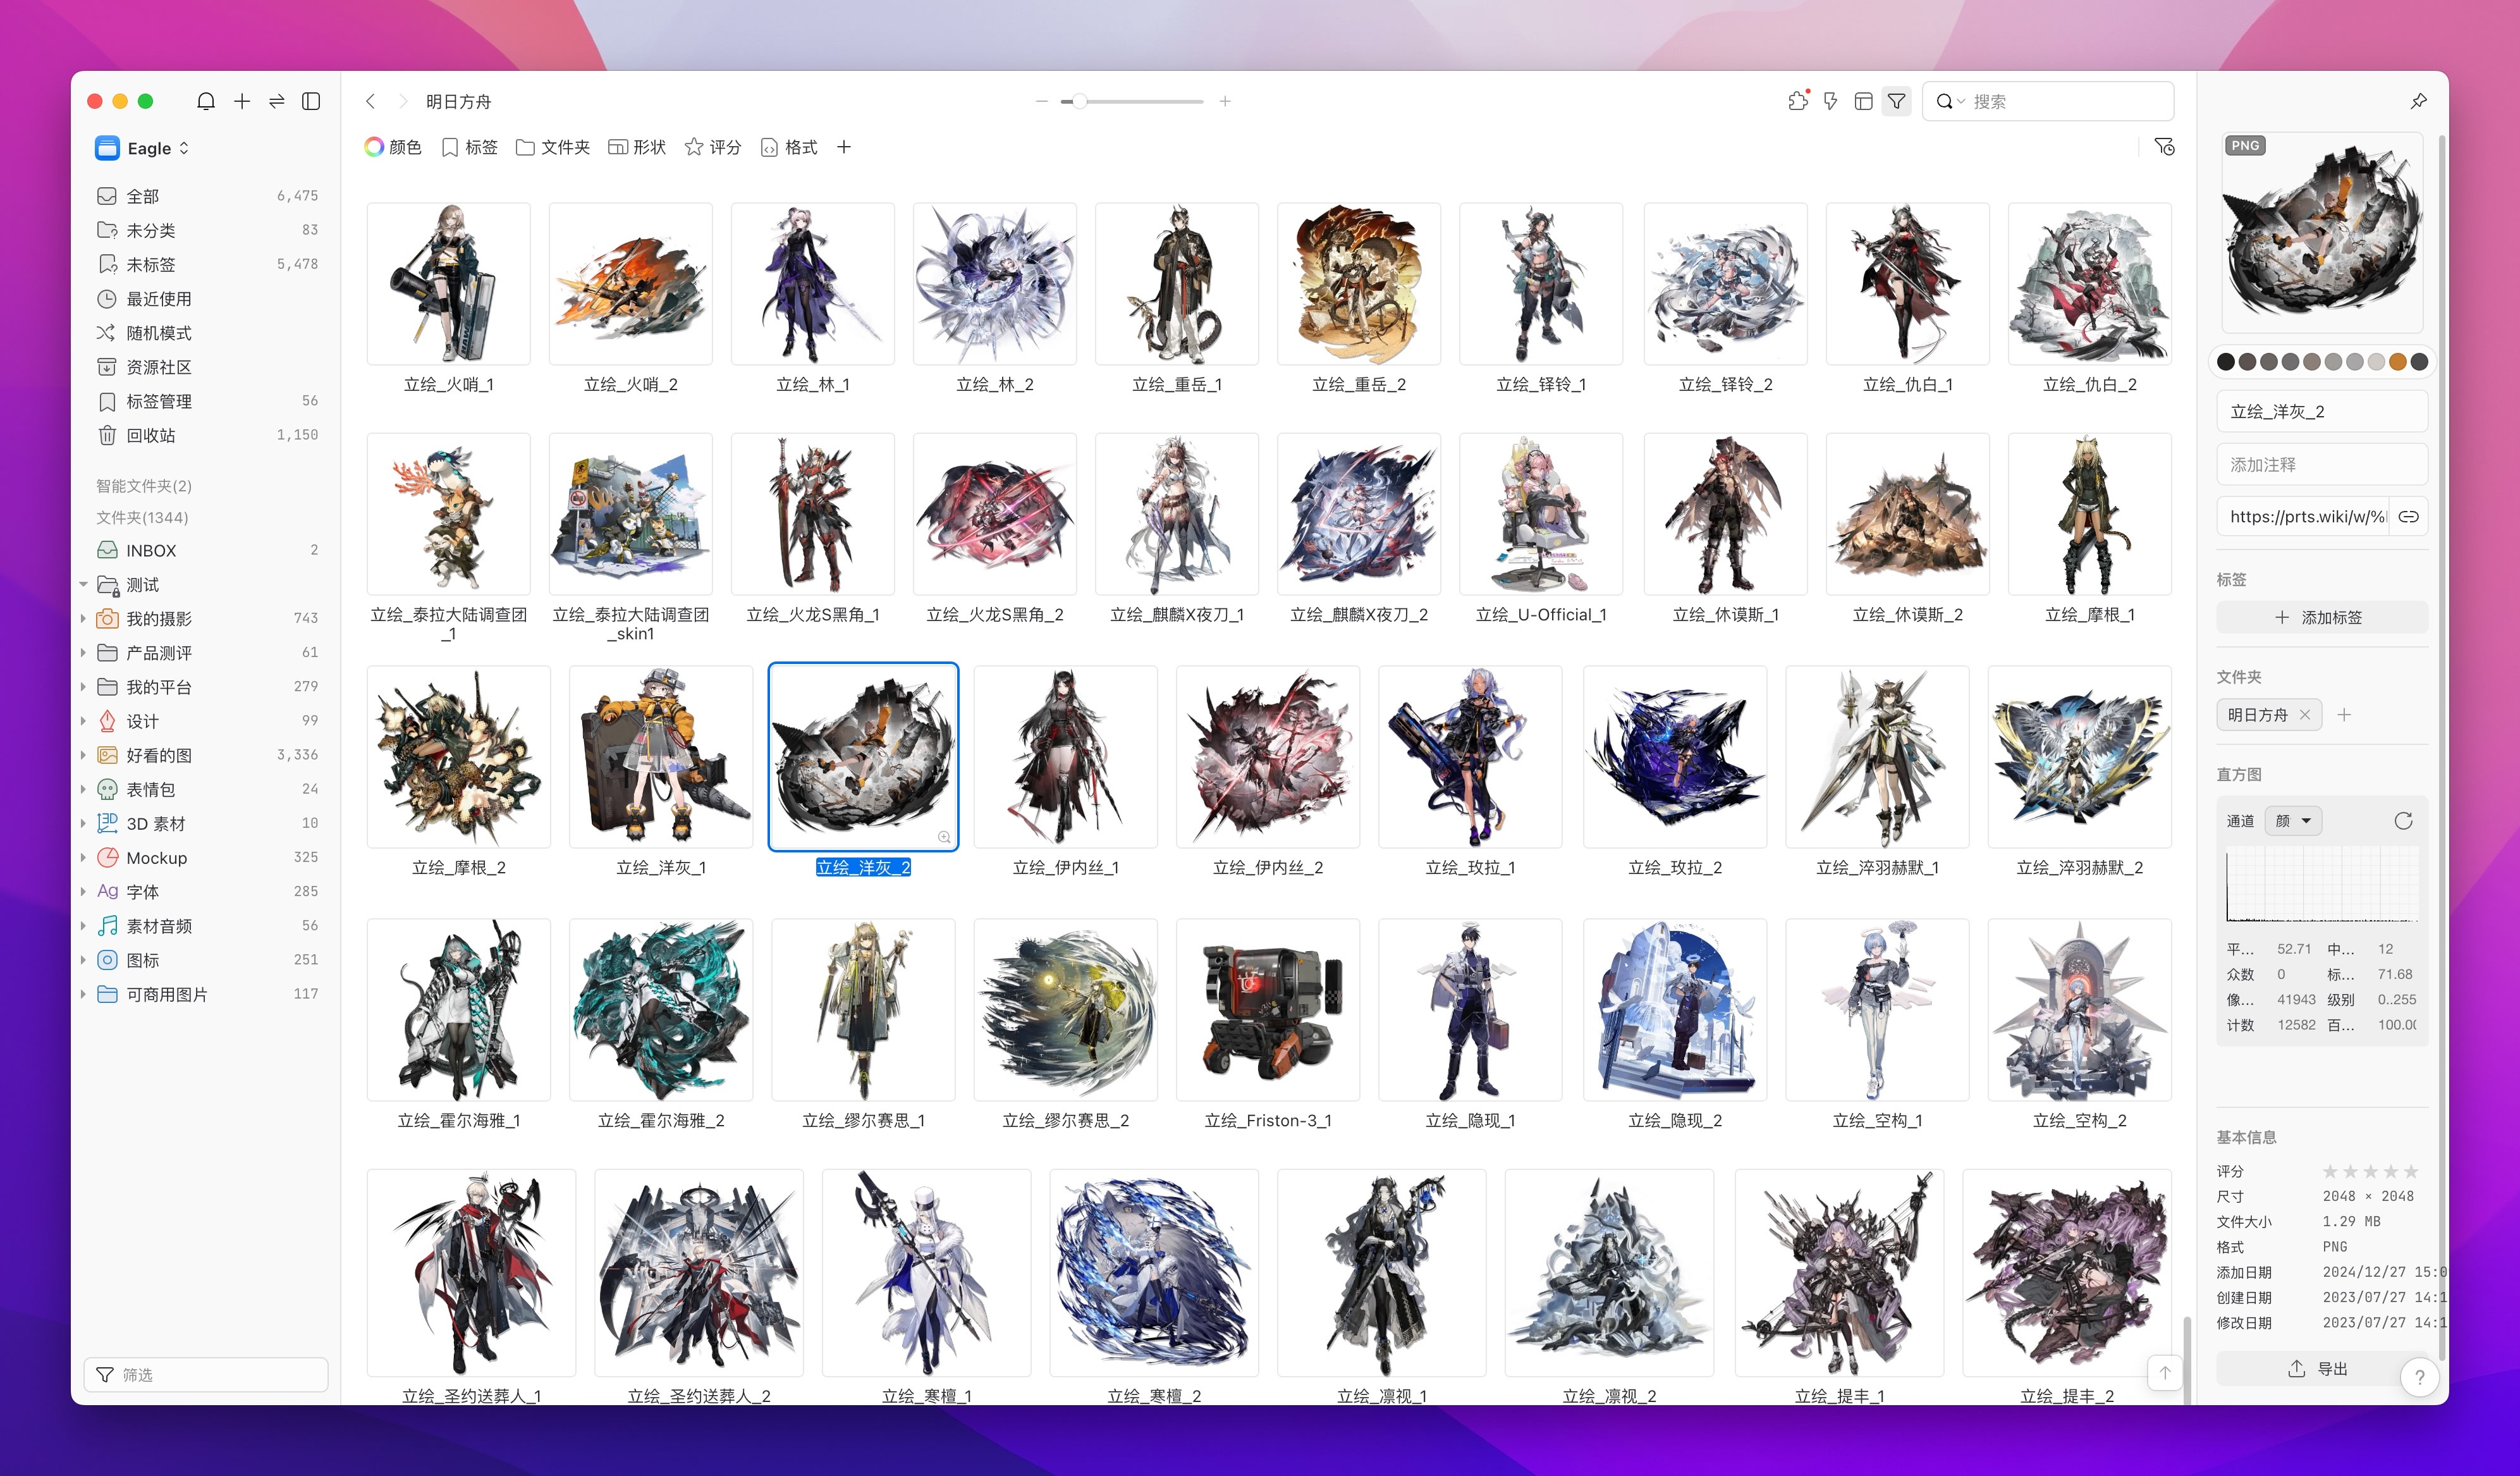Click the 导出 export button
The image size is (2520, 1476).
click(2318, 1369)
